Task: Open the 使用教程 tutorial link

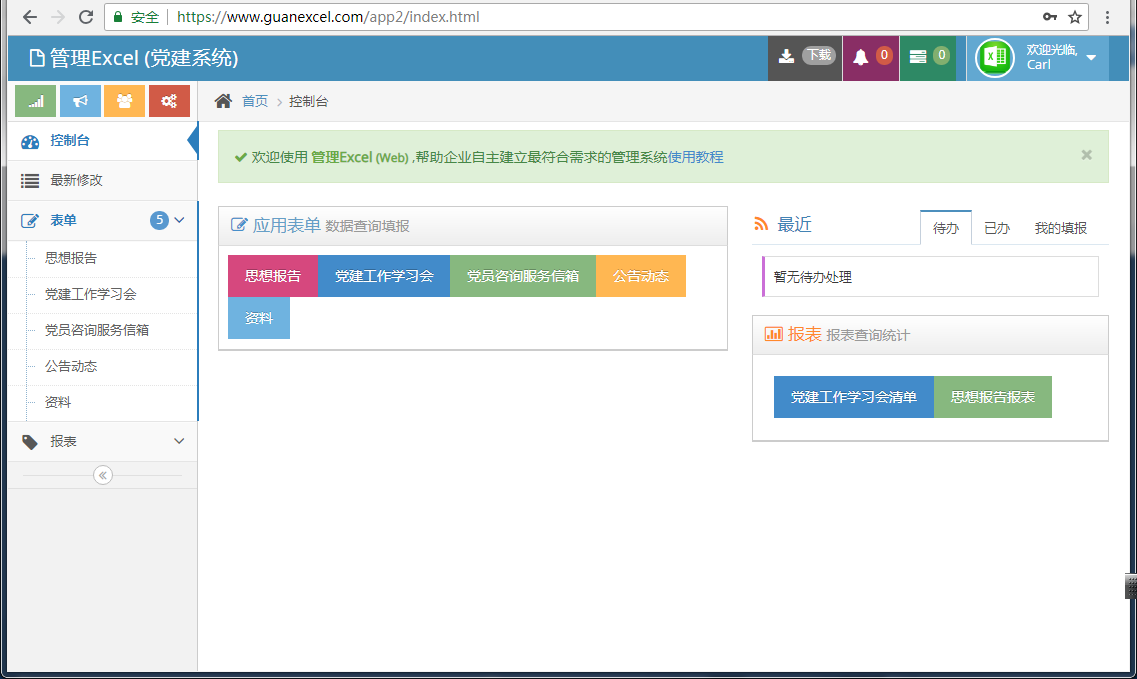Action: coord(695,157)
